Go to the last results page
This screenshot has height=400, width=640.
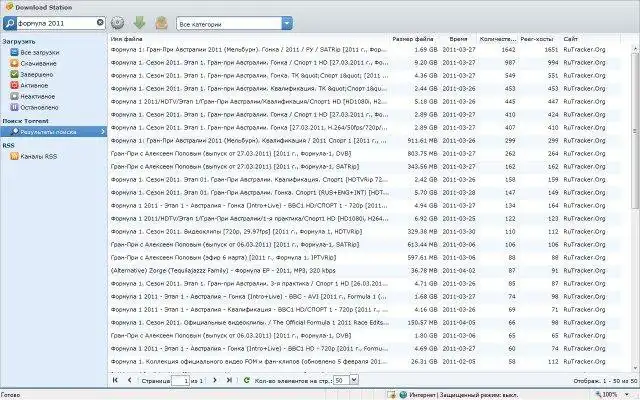point(229,380)
